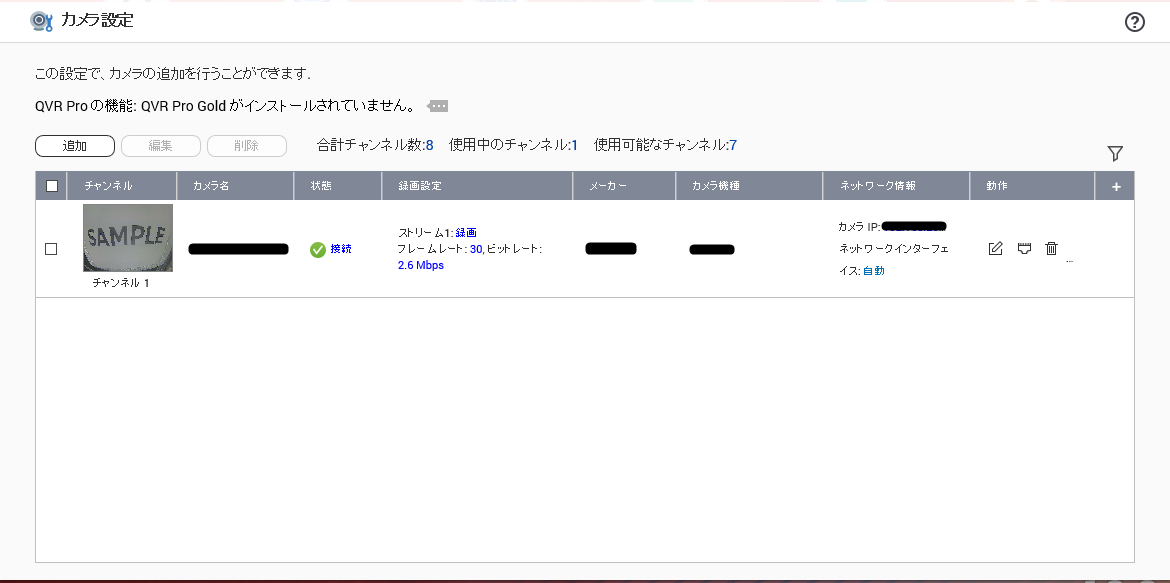The image size is (1170, 583).
Task: Click the 自動 network interface link
Action: 874,271
